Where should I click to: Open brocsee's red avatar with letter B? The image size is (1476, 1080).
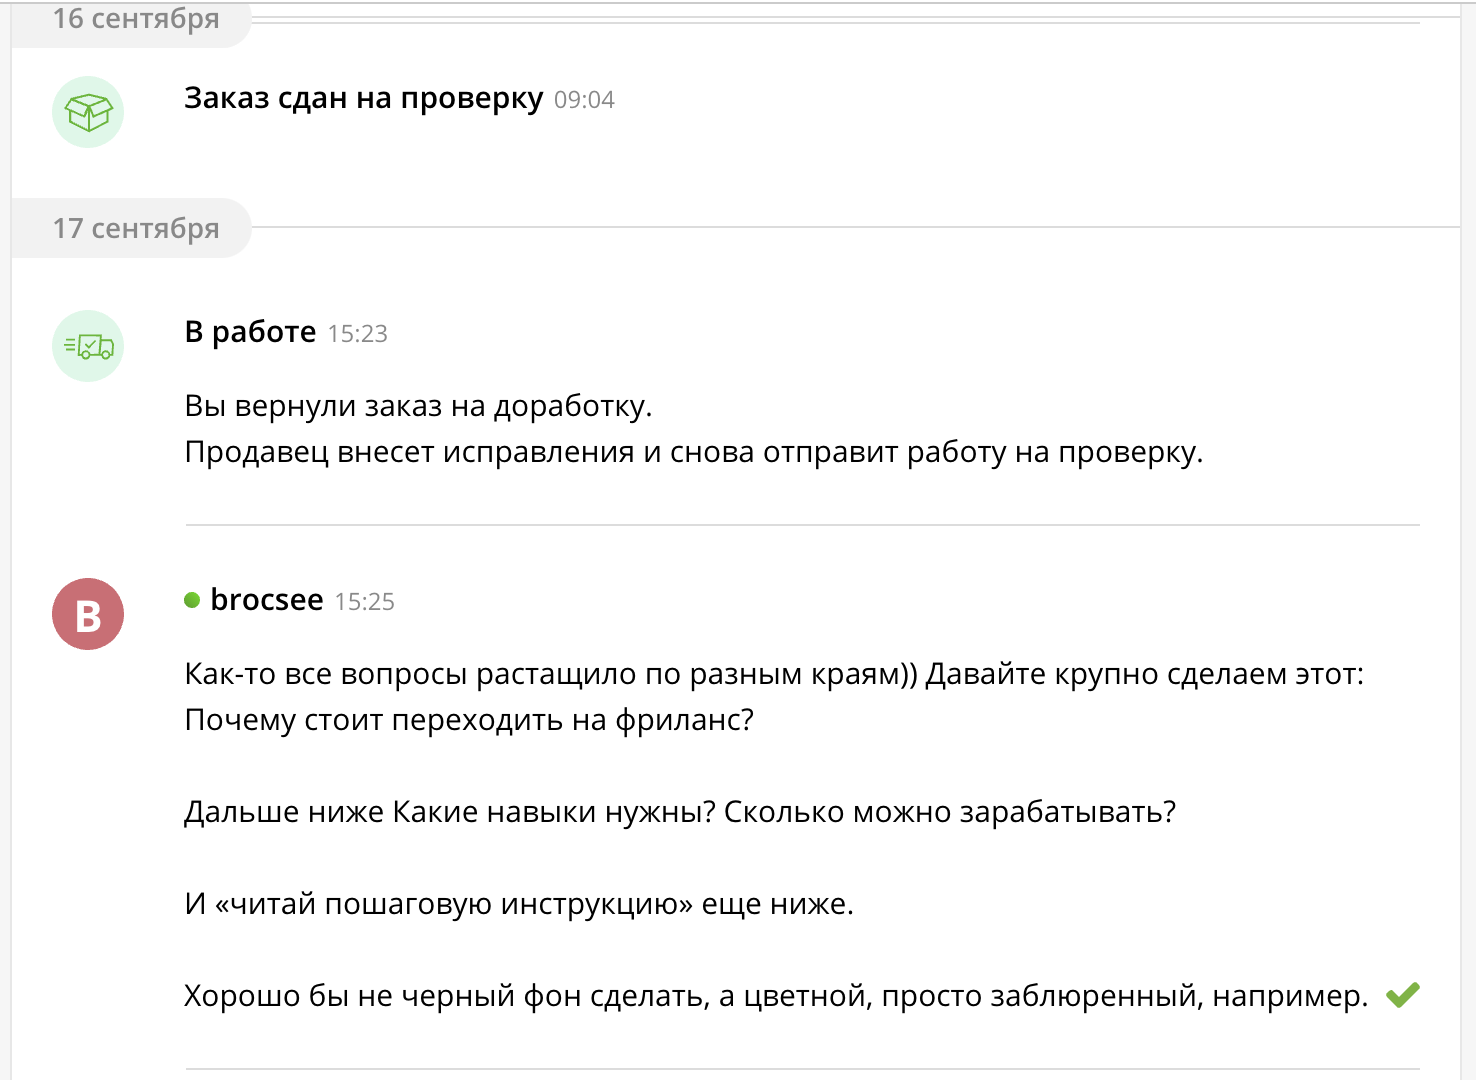[88, 614]
